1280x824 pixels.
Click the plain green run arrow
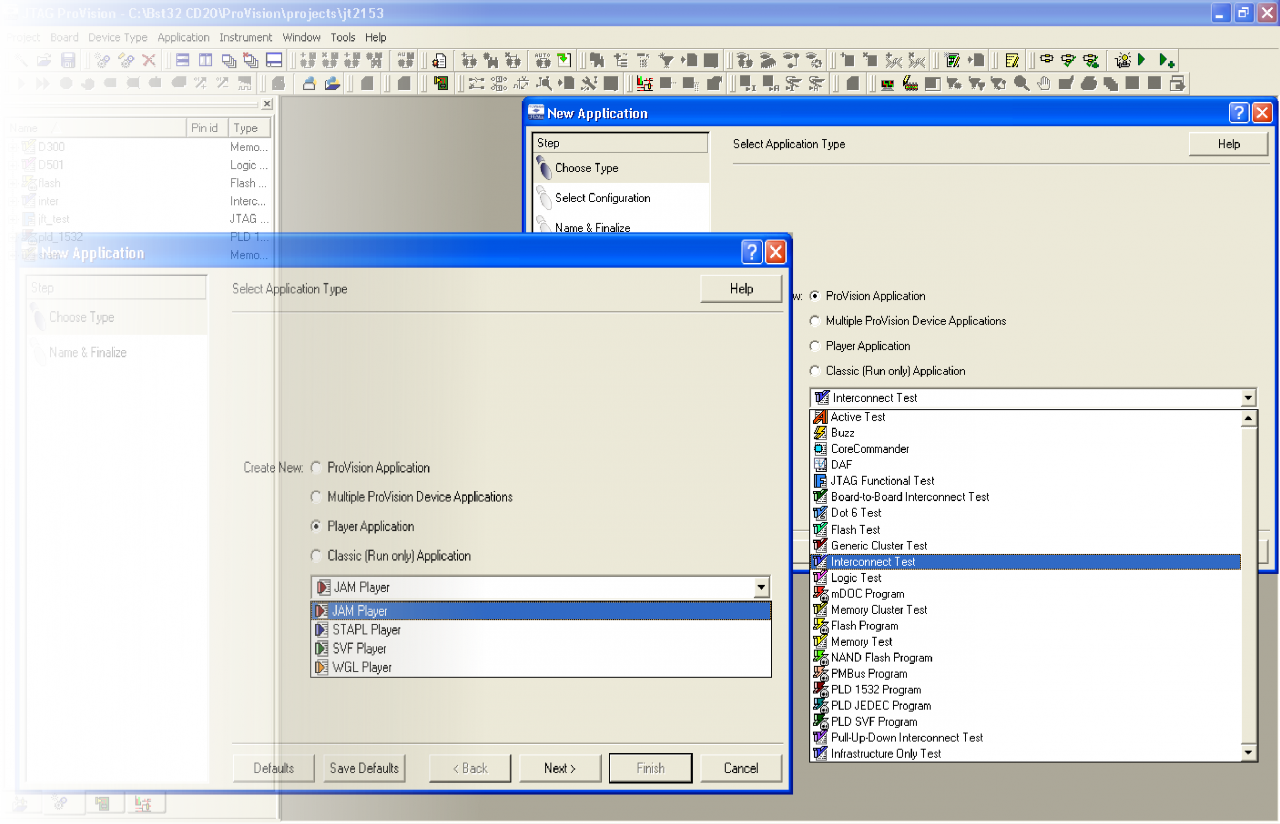pos(1141,60)
